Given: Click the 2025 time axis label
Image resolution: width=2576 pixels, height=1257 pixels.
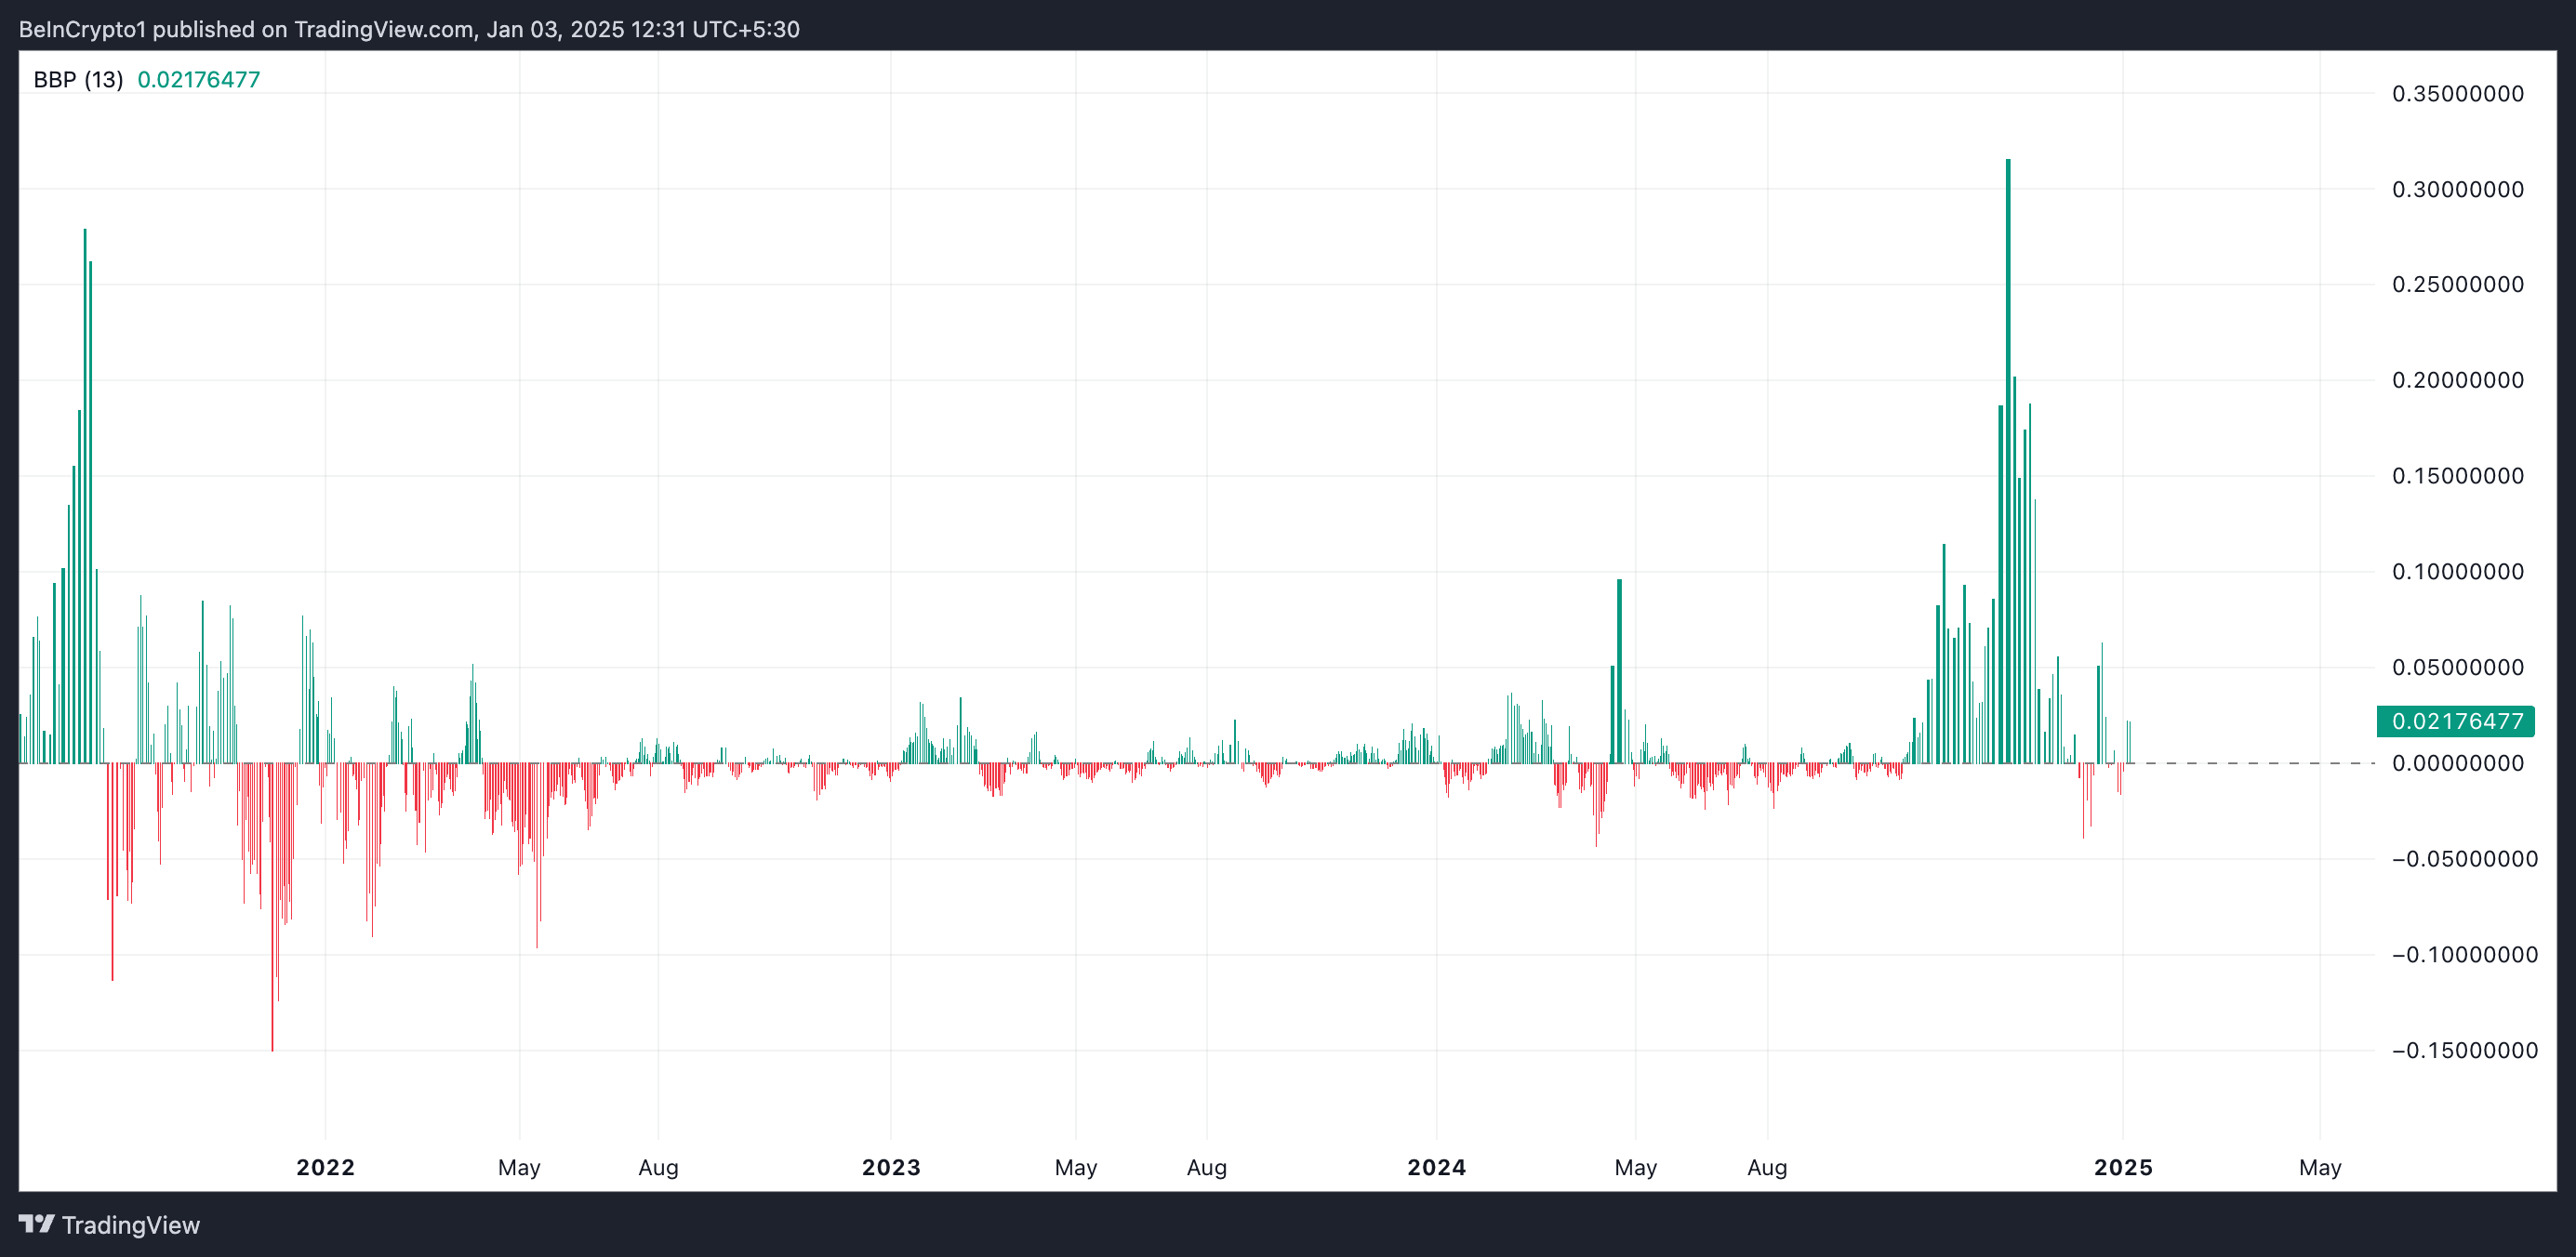Looking at the screenshot, I should [x=2122, y=1167].
